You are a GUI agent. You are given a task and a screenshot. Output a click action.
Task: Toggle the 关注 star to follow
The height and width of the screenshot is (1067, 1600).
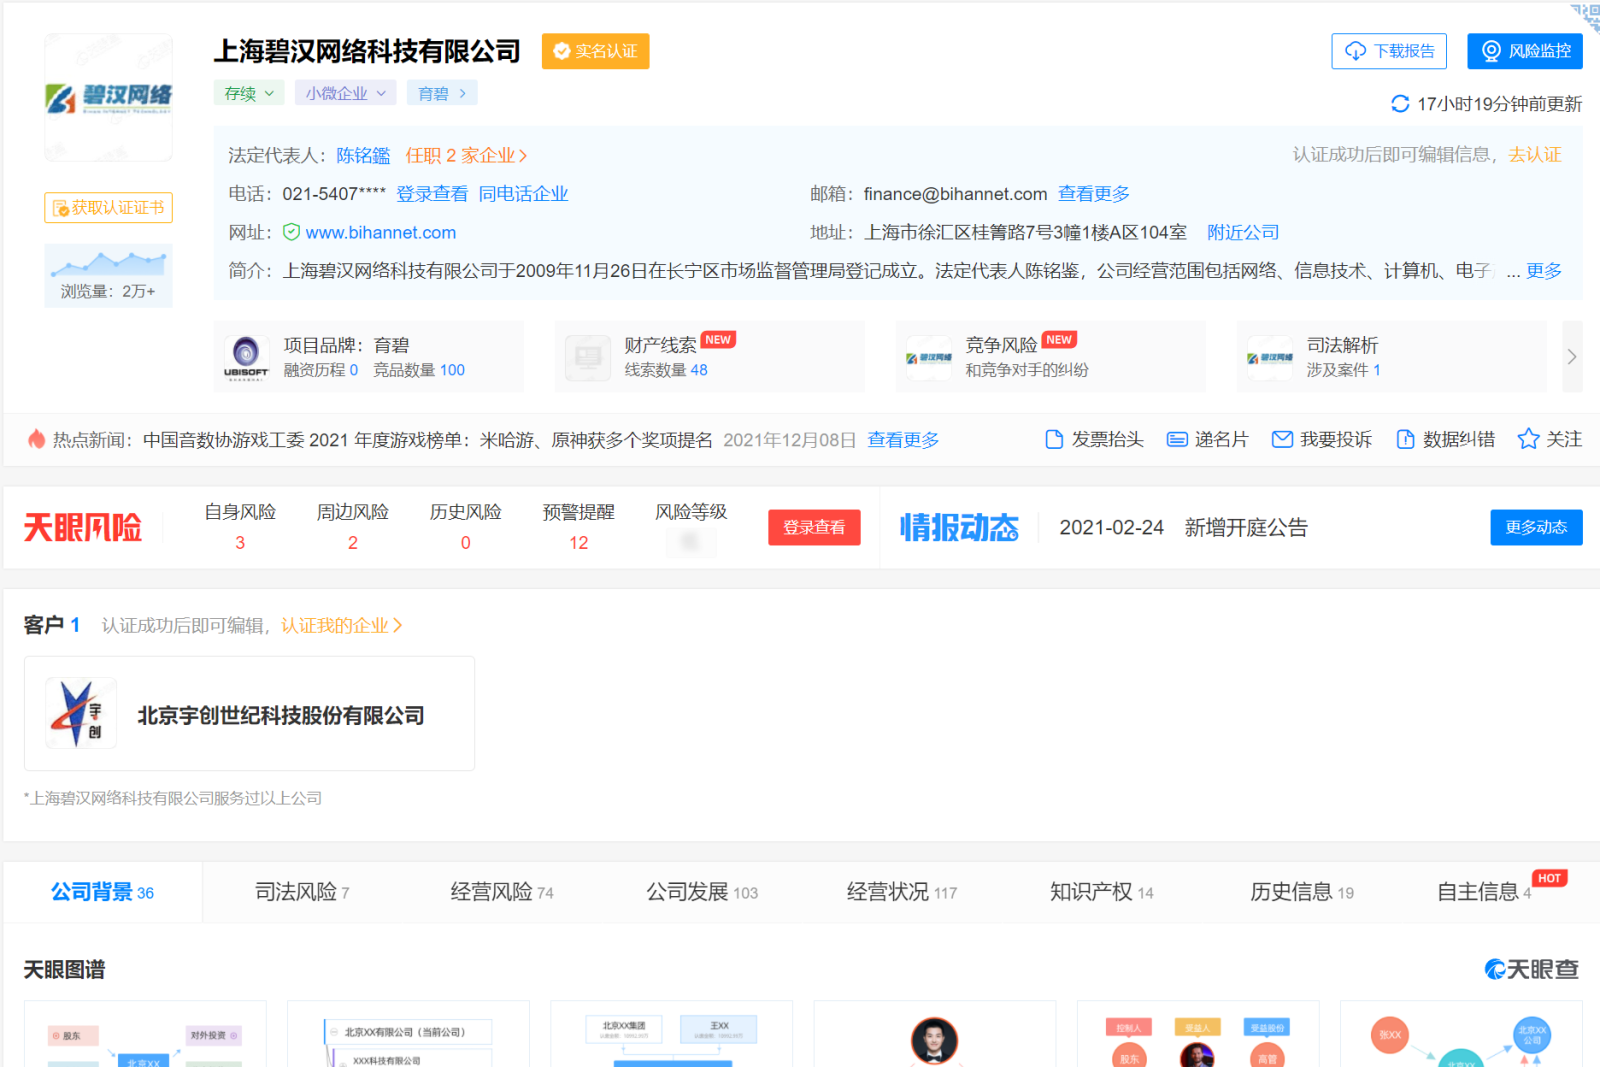[x=1528, y=439]
